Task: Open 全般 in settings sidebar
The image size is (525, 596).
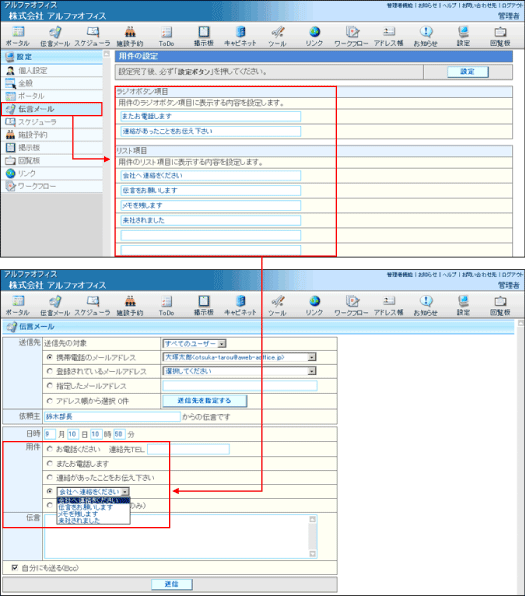Action: pos(52,83)
